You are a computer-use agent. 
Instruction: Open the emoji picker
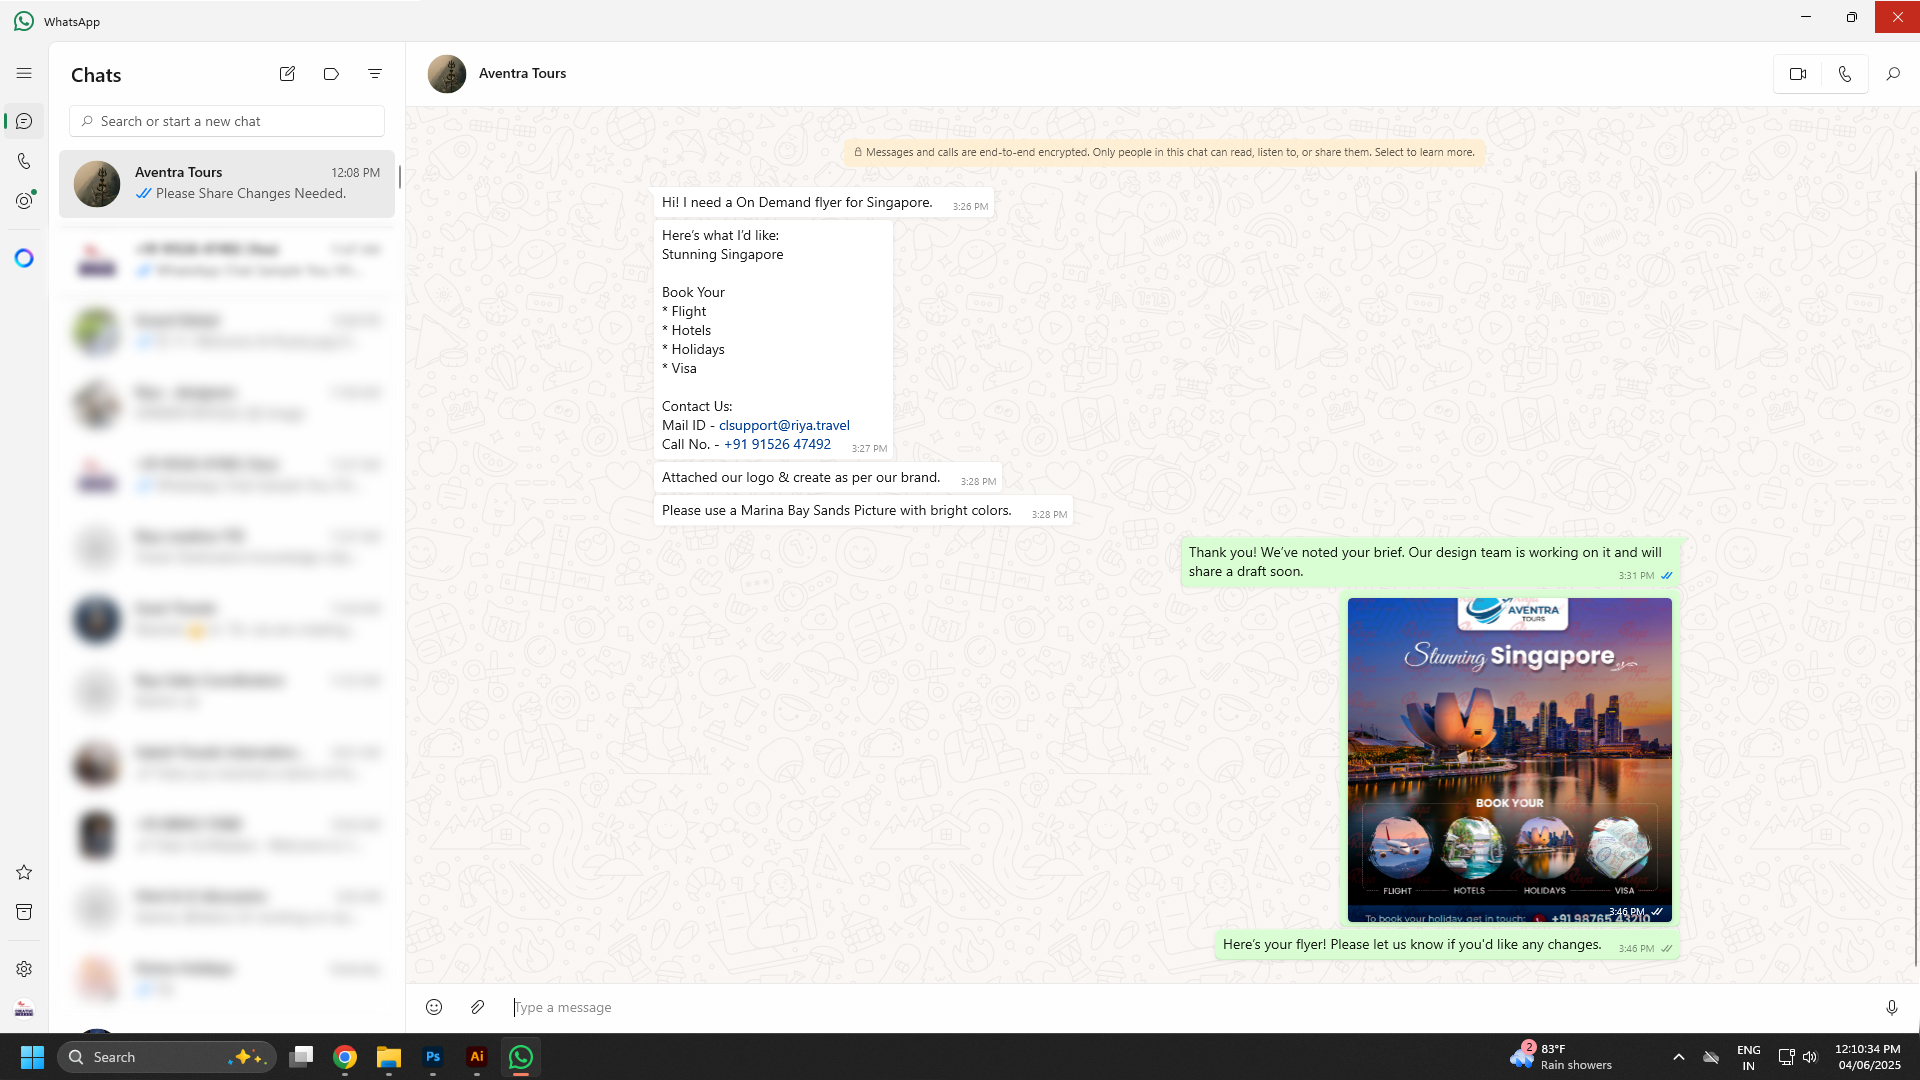pos(434,1007)
